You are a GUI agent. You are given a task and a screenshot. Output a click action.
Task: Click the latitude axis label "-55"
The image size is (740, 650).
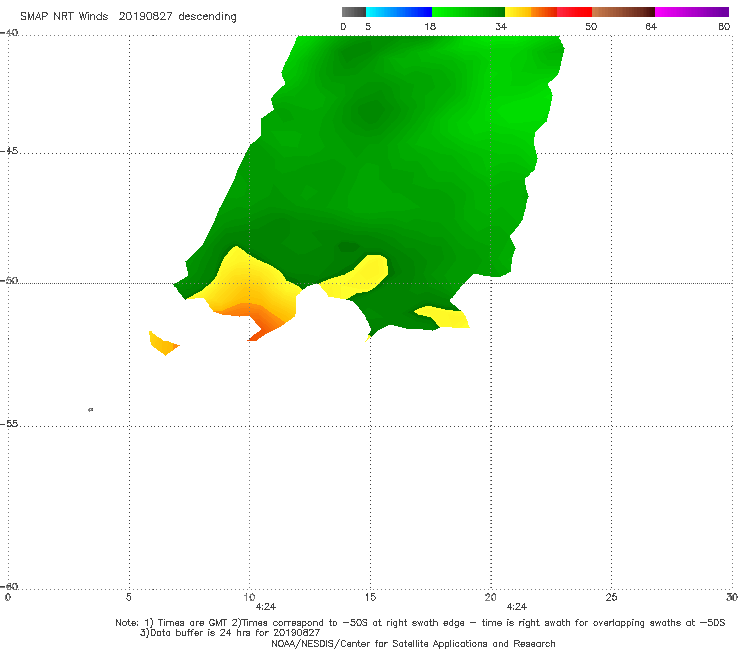(9, 424)
